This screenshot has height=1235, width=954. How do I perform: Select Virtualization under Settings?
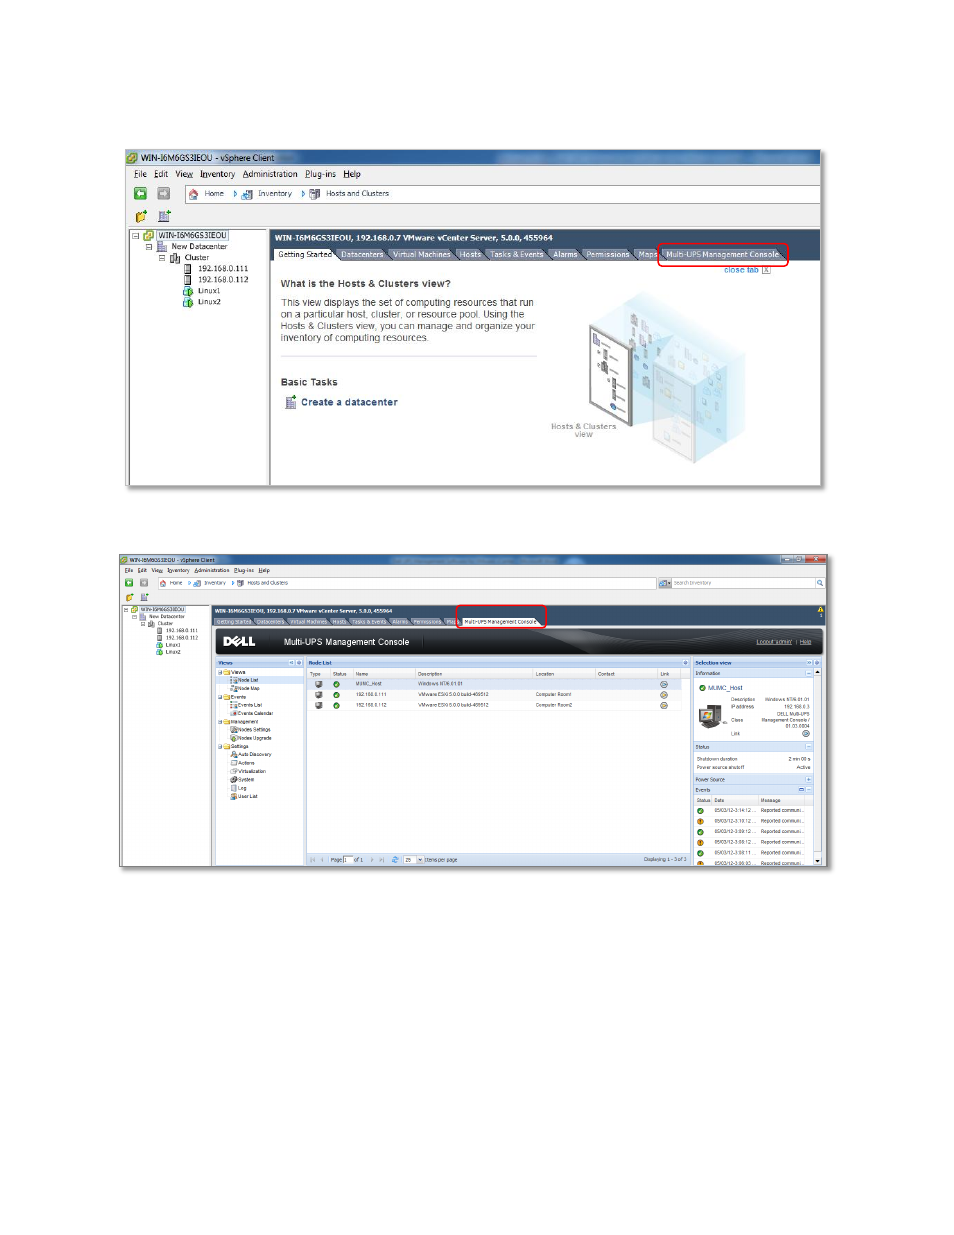[252, 771]
